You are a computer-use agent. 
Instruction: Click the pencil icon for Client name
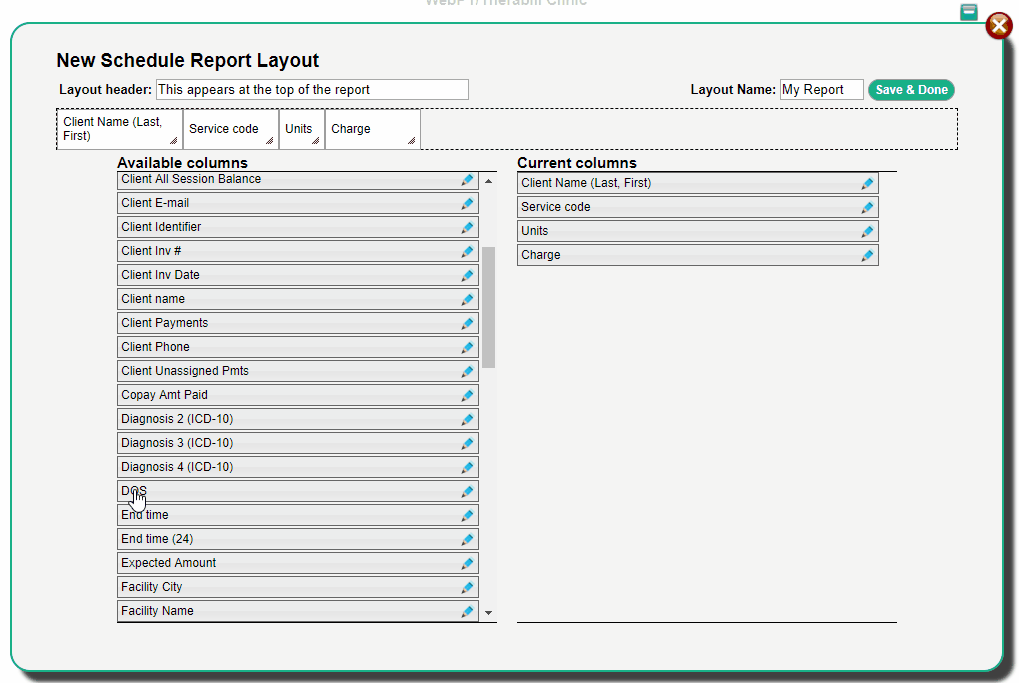pyautogui.click(x=467, y=300)
